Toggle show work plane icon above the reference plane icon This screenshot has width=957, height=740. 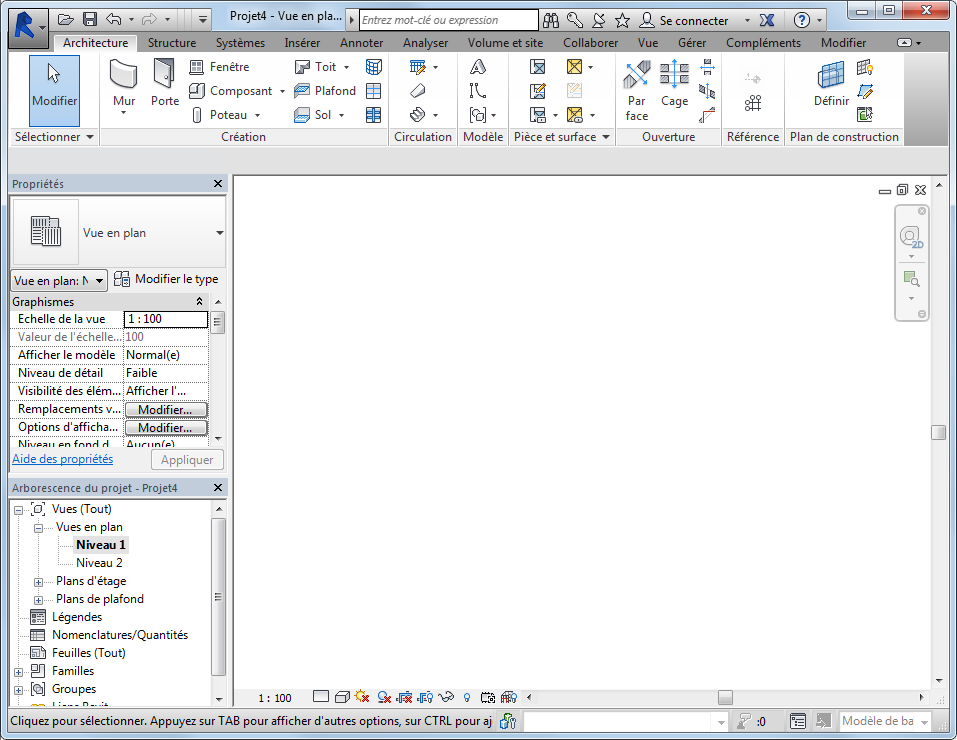point(865,67)
